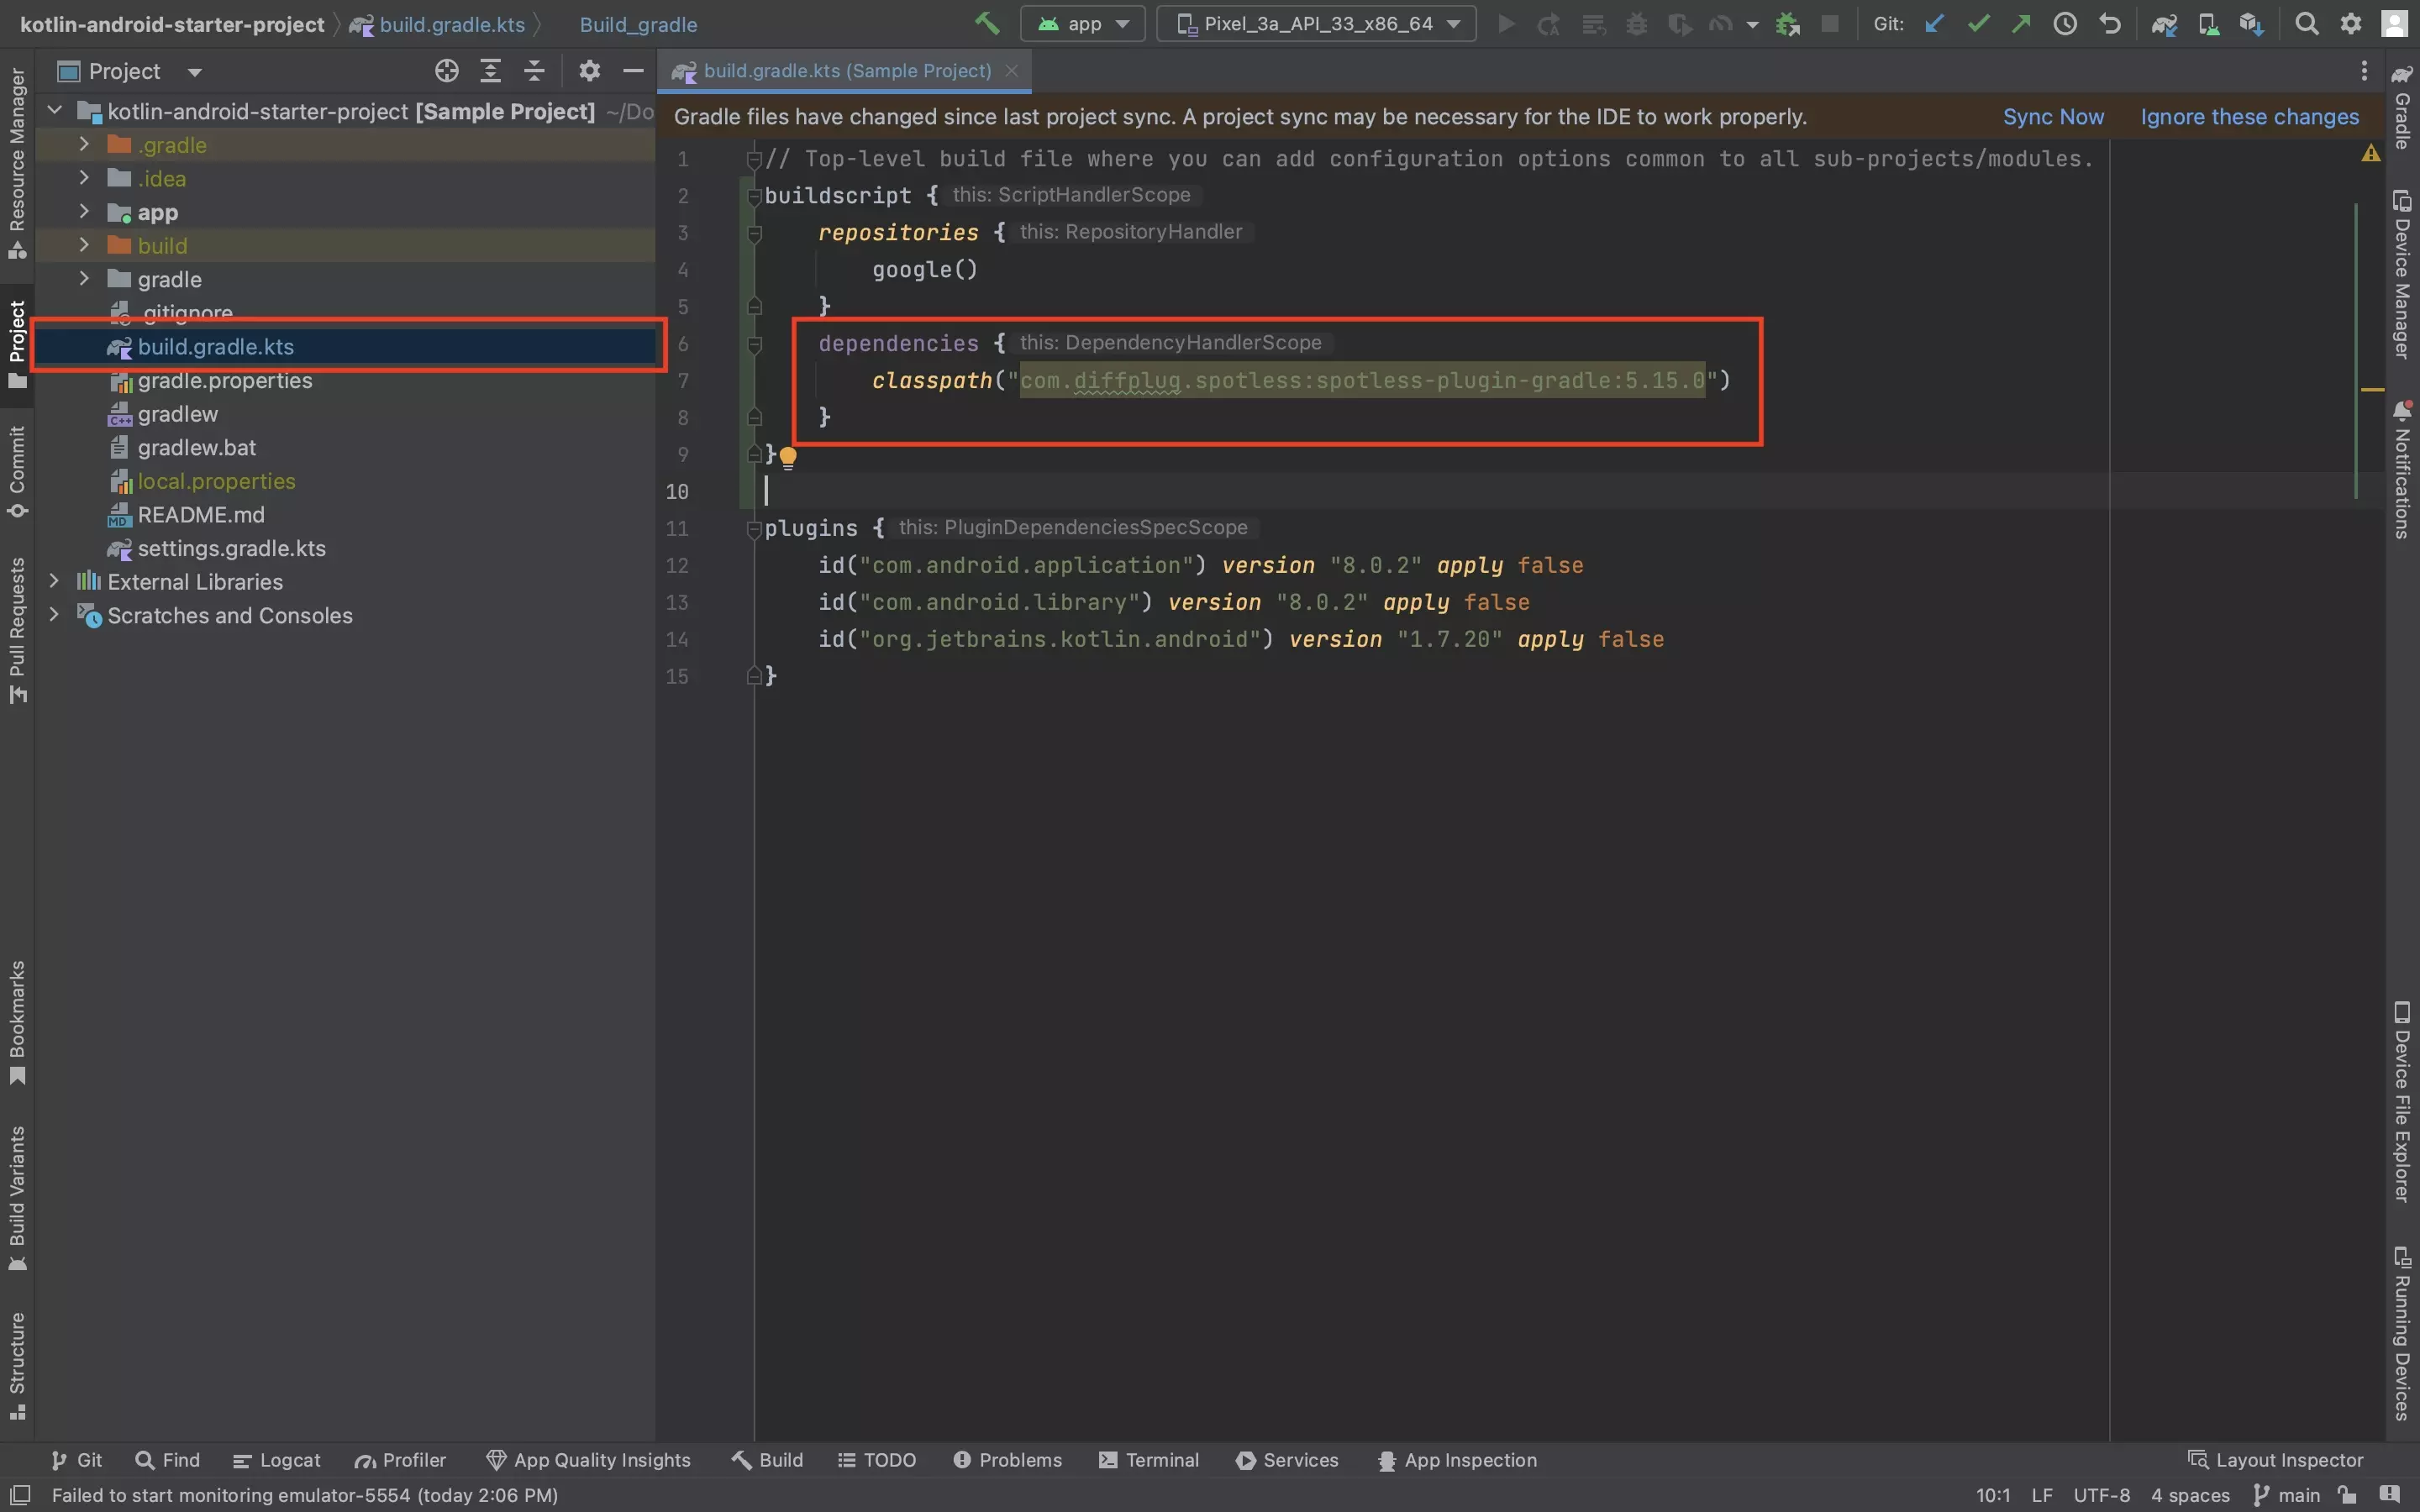Screen dimensions: 2420x1512
Task: Click the user avatar icon at top right
Action: pos(2394,23)
